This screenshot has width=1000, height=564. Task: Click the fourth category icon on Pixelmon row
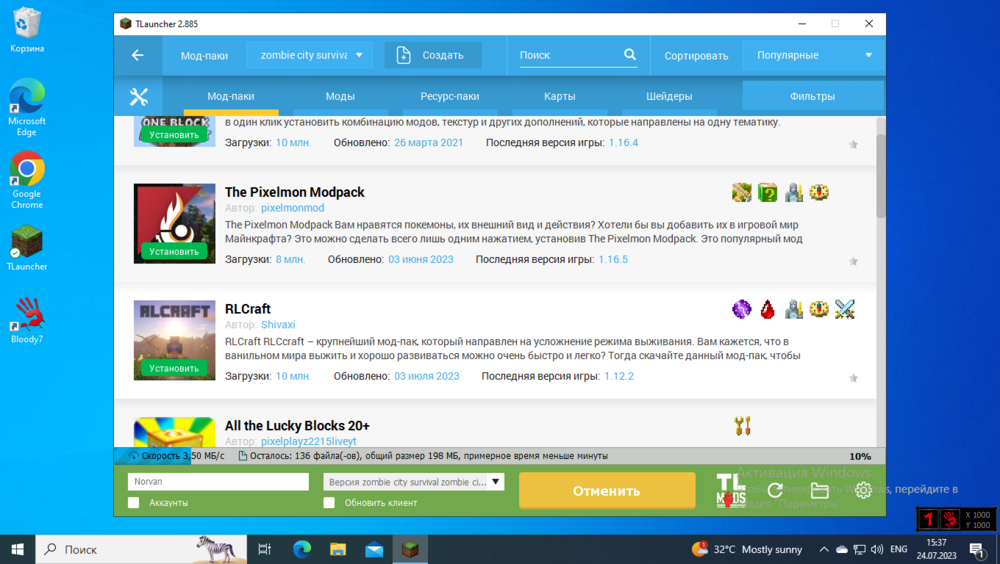819,193
